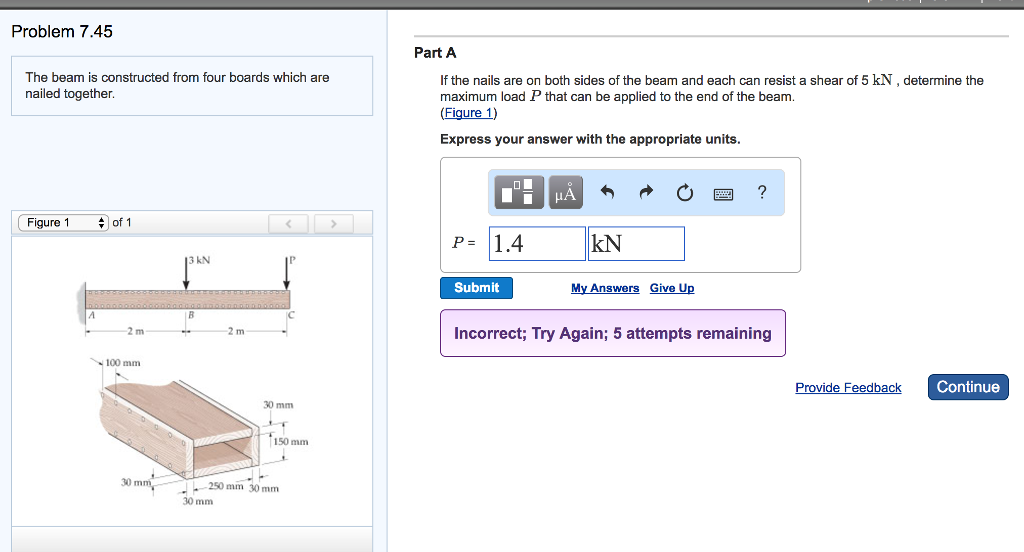Click the Provide Feedback link
Viewport: 1024px width, 552px height.
(x=848, y=388)
